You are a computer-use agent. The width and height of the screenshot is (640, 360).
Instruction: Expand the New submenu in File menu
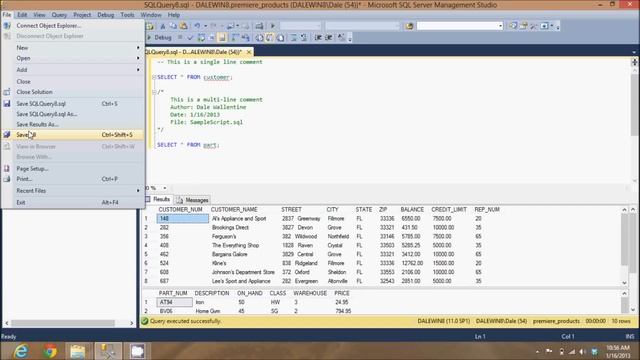[x=73, y=48]
